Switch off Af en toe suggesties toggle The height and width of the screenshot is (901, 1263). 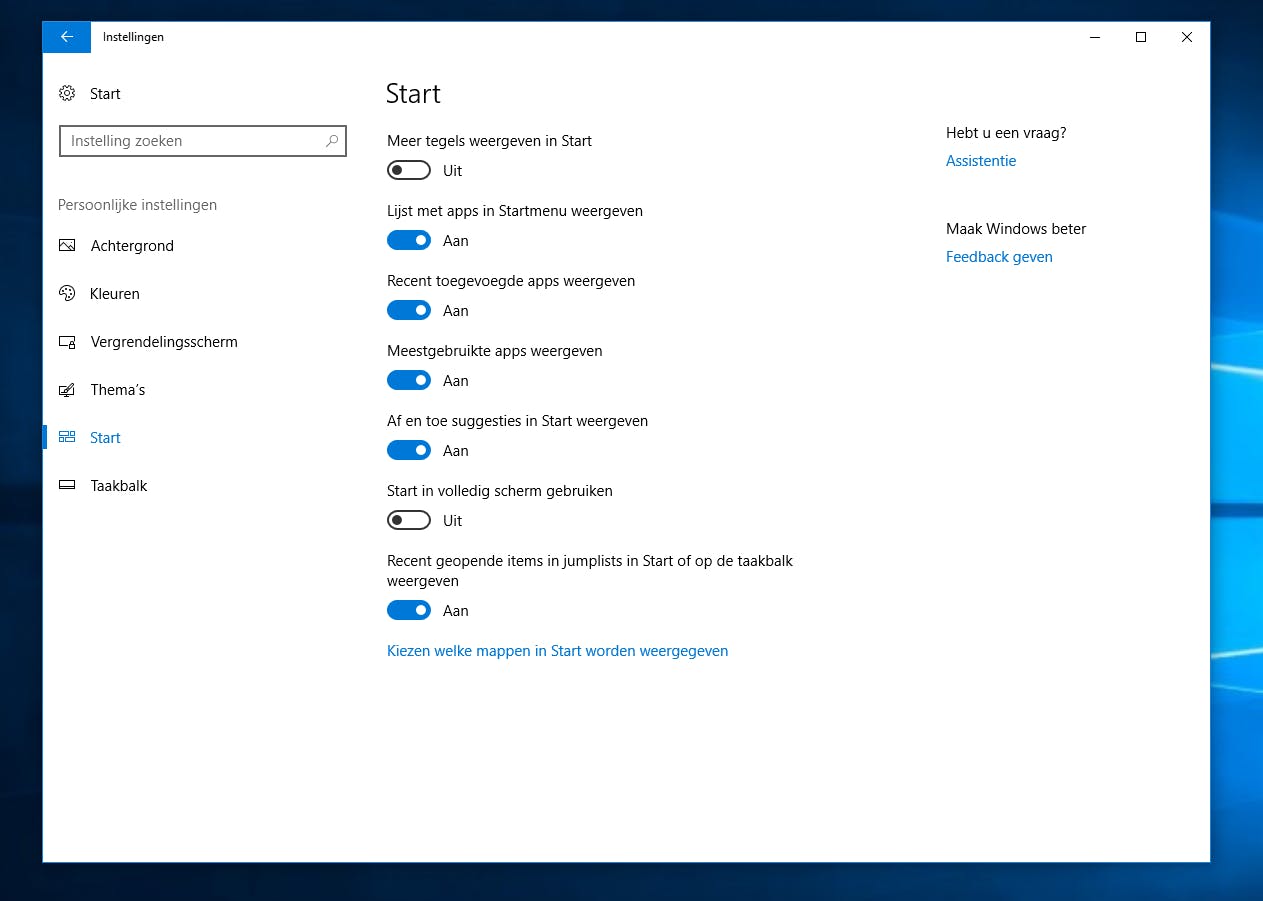coord(409,450)
